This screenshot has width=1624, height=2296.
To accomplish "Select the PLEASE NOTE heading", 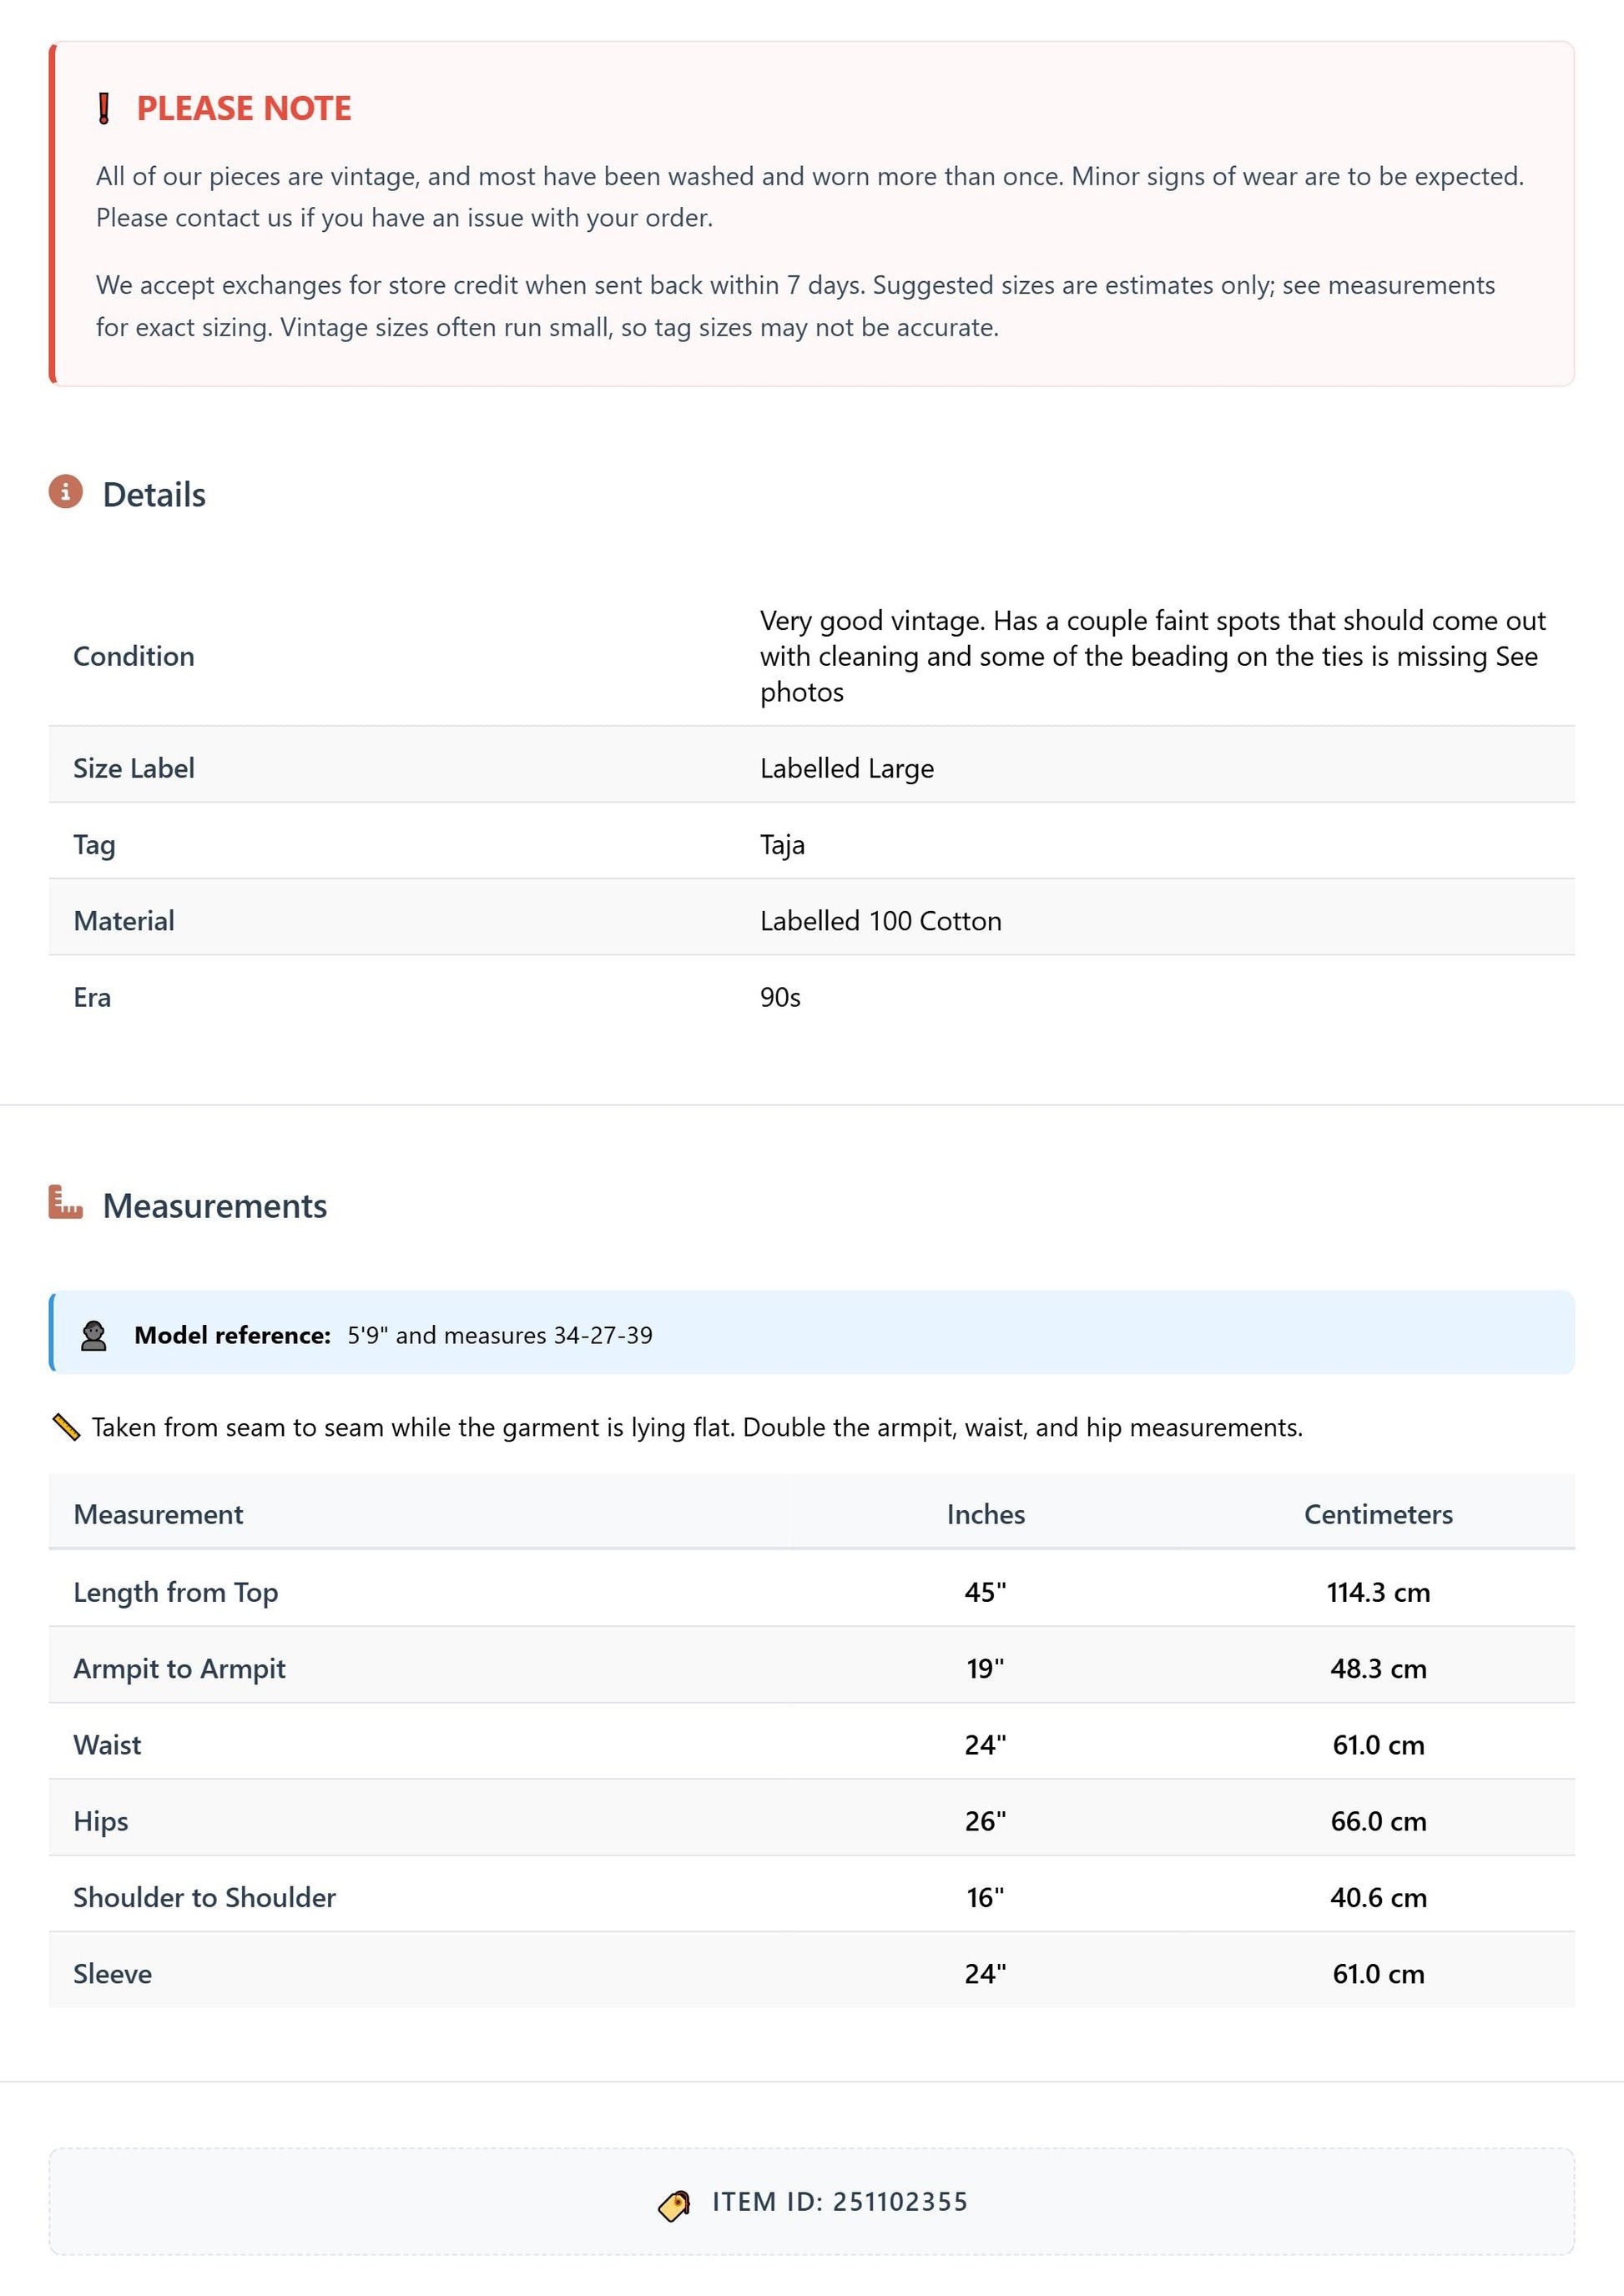I will click(244, 108).
